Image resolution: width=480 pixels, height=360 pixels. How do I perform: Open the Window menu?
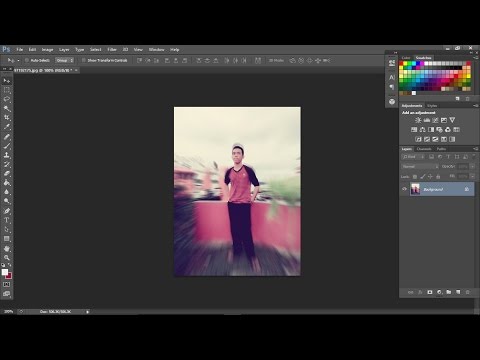tap(156, 49)
